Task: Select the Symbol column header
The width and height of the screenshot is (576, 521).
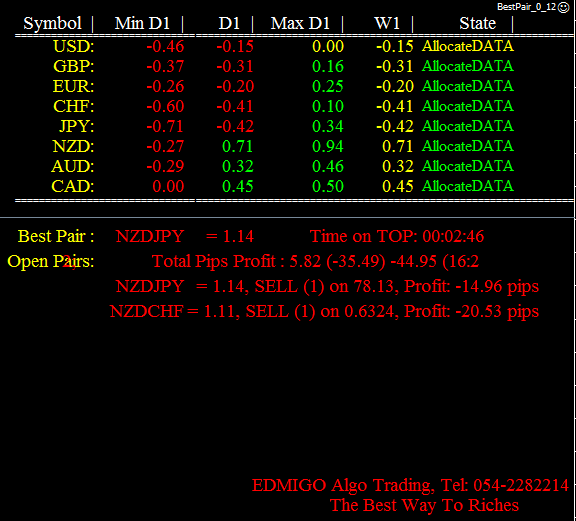Action: tap(52, 23)
